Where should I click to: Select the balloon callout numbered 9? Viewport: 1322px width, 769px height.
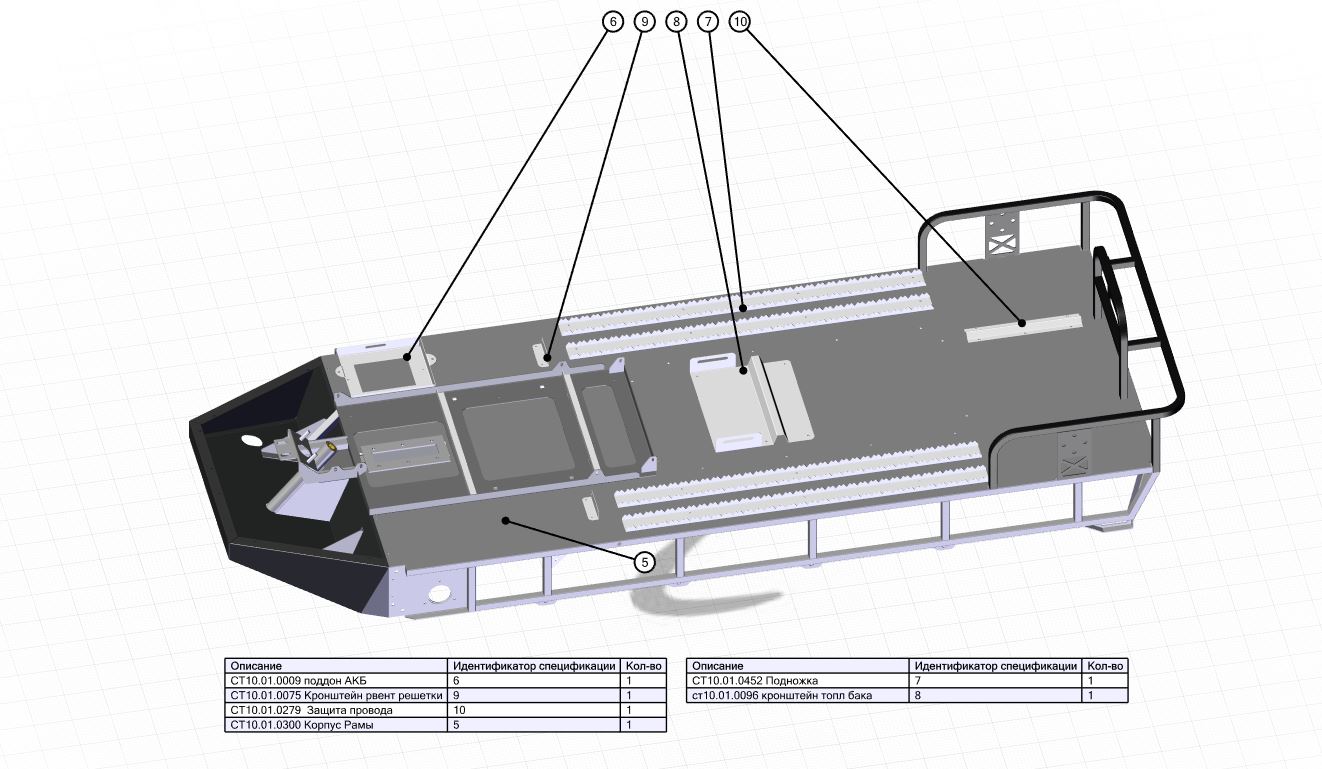pos(644,20)
